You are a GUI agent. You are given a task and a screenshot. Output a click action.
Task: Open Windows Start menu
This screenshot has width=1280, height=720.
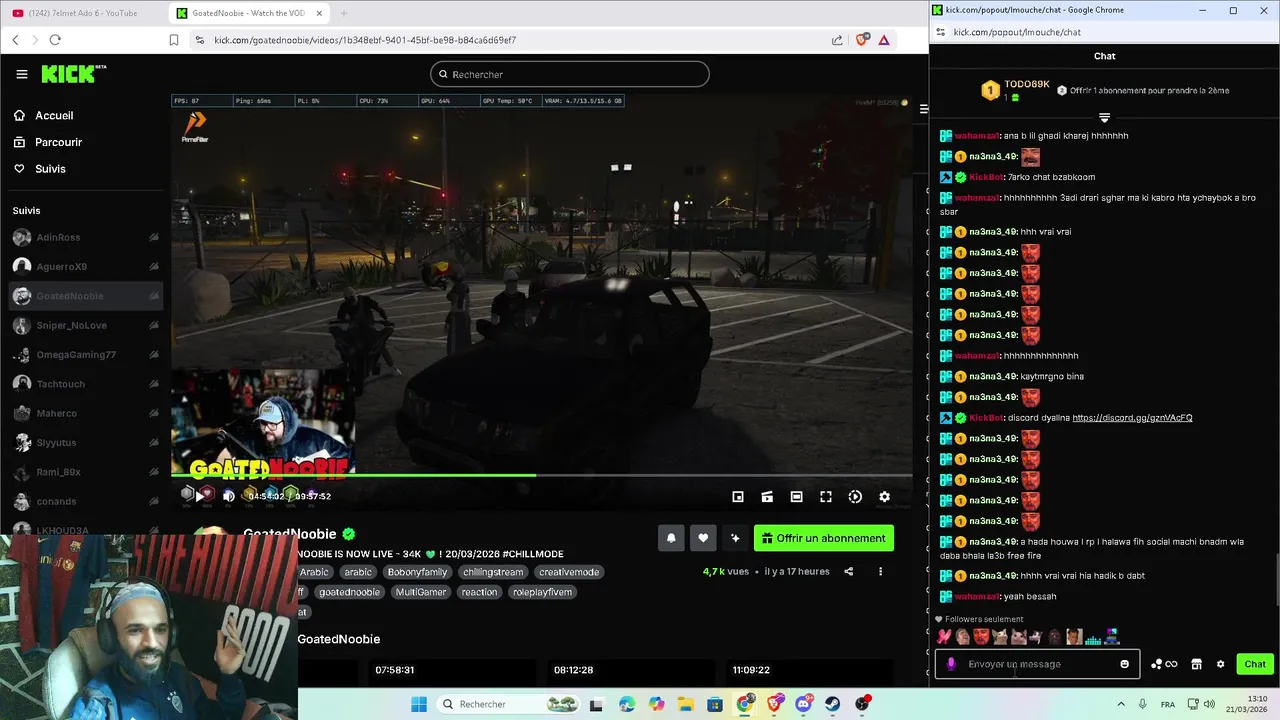tap(419, 704)
